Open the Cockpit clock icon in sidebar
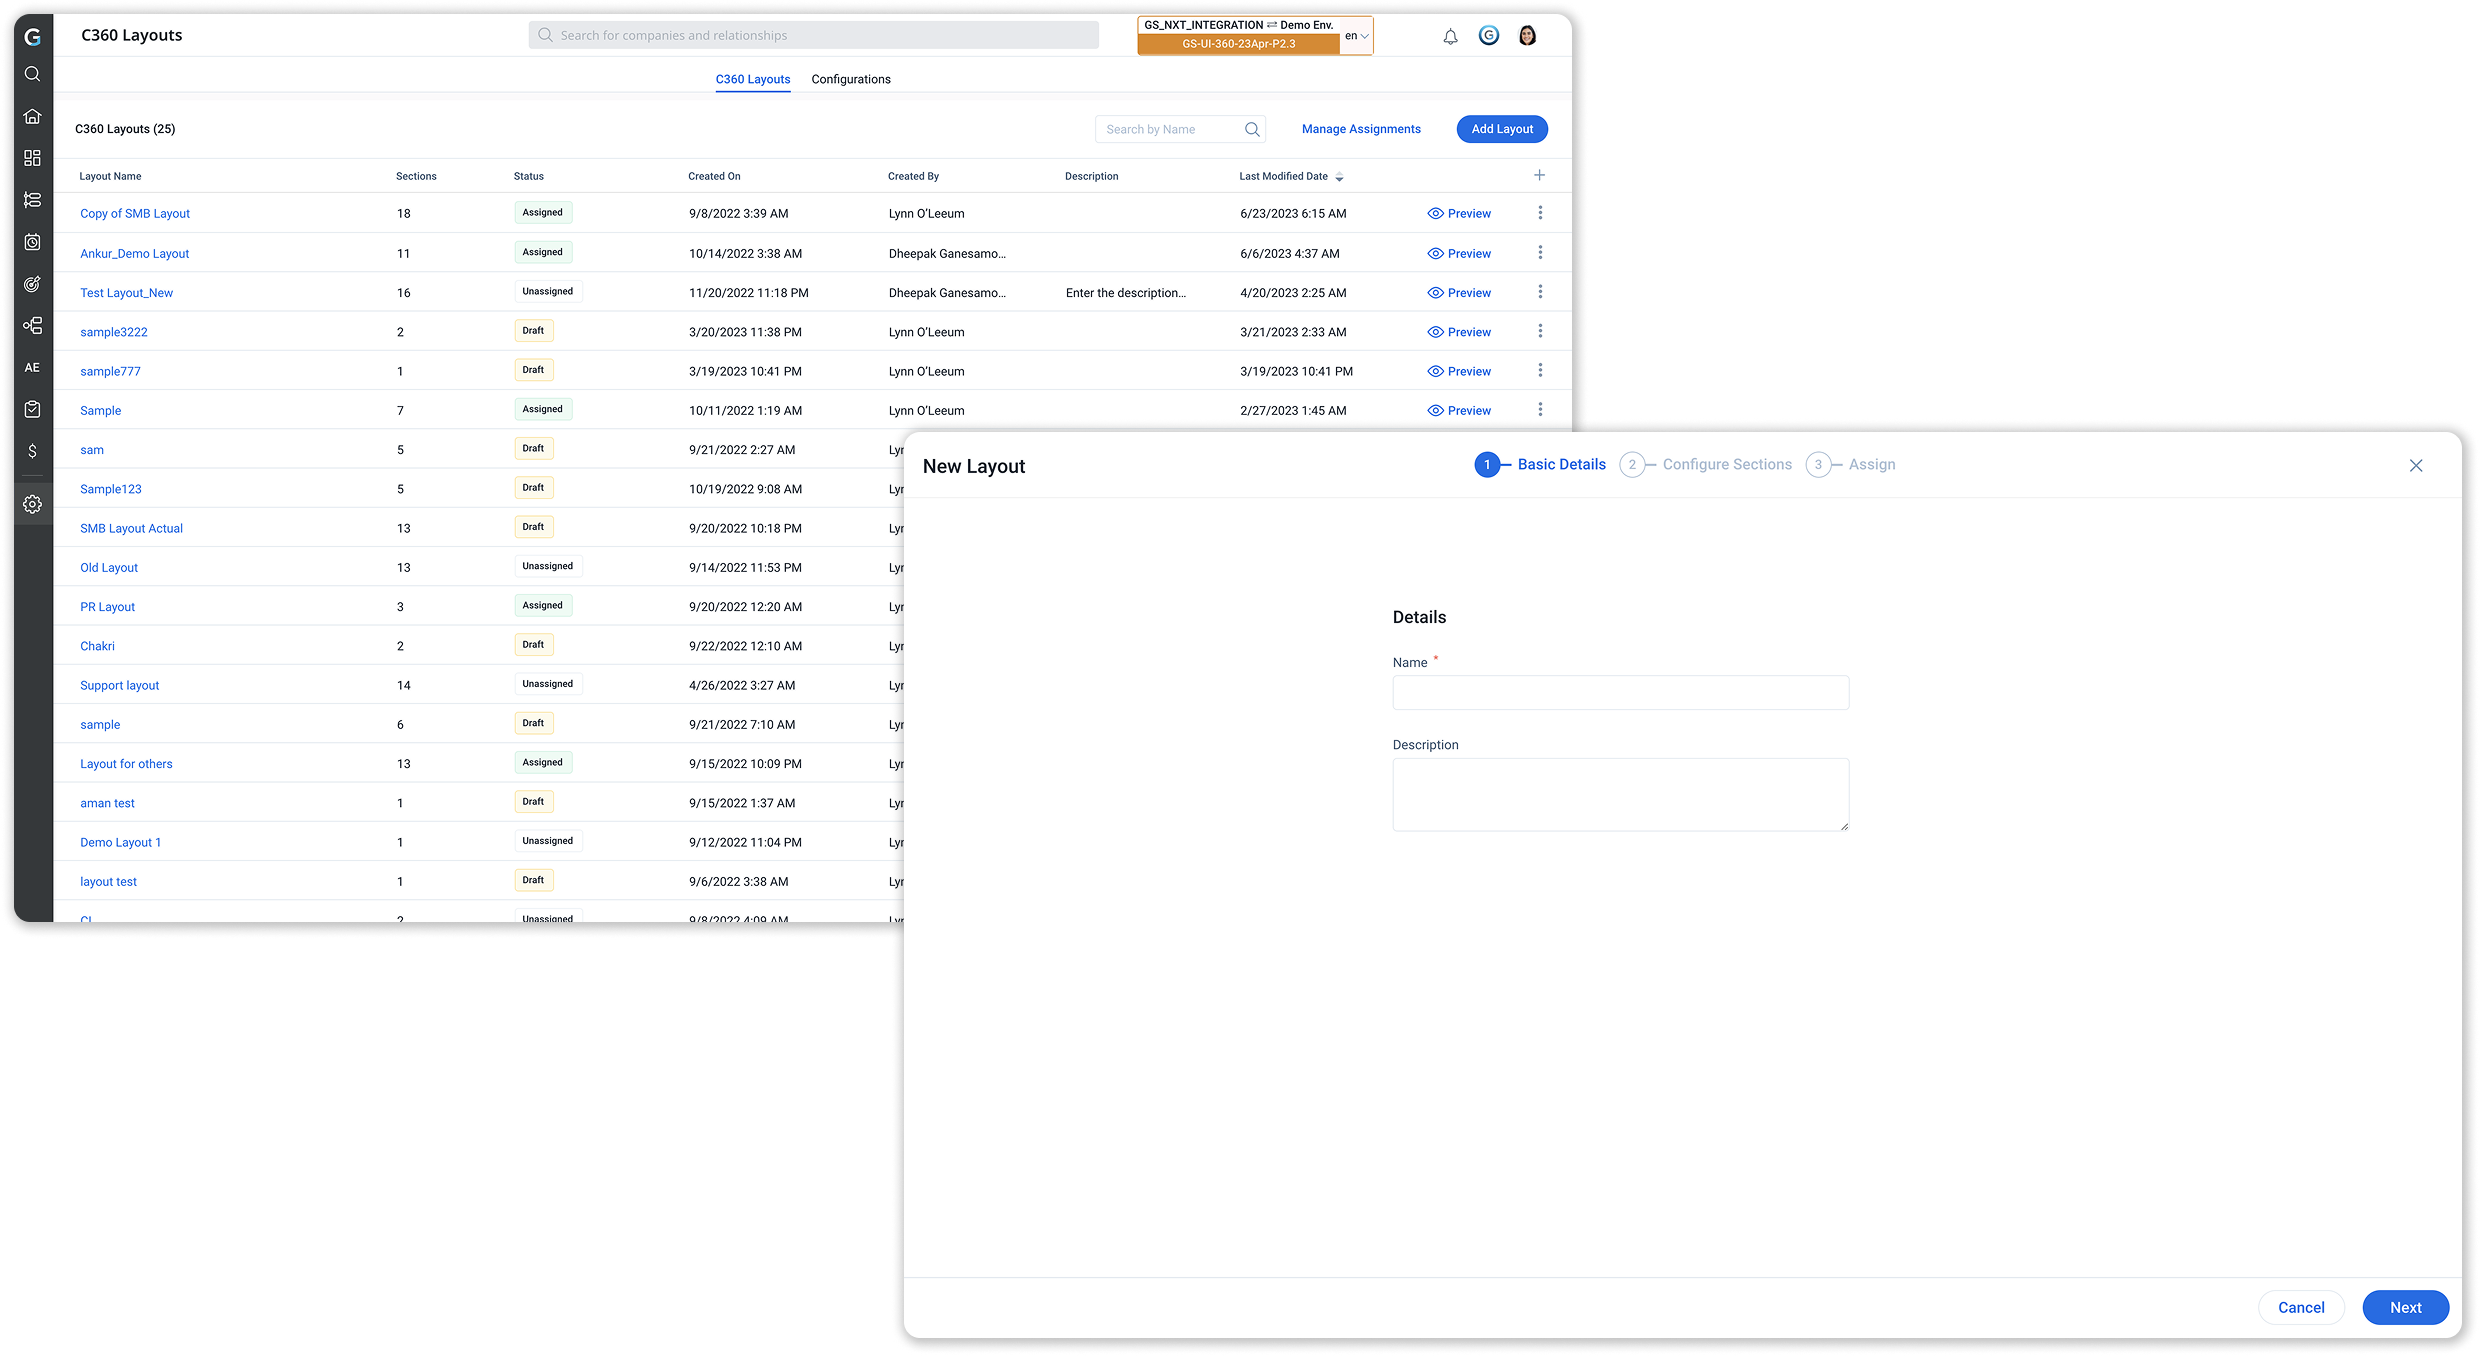The image size is (2480, 1356). (x=32, y=242)
